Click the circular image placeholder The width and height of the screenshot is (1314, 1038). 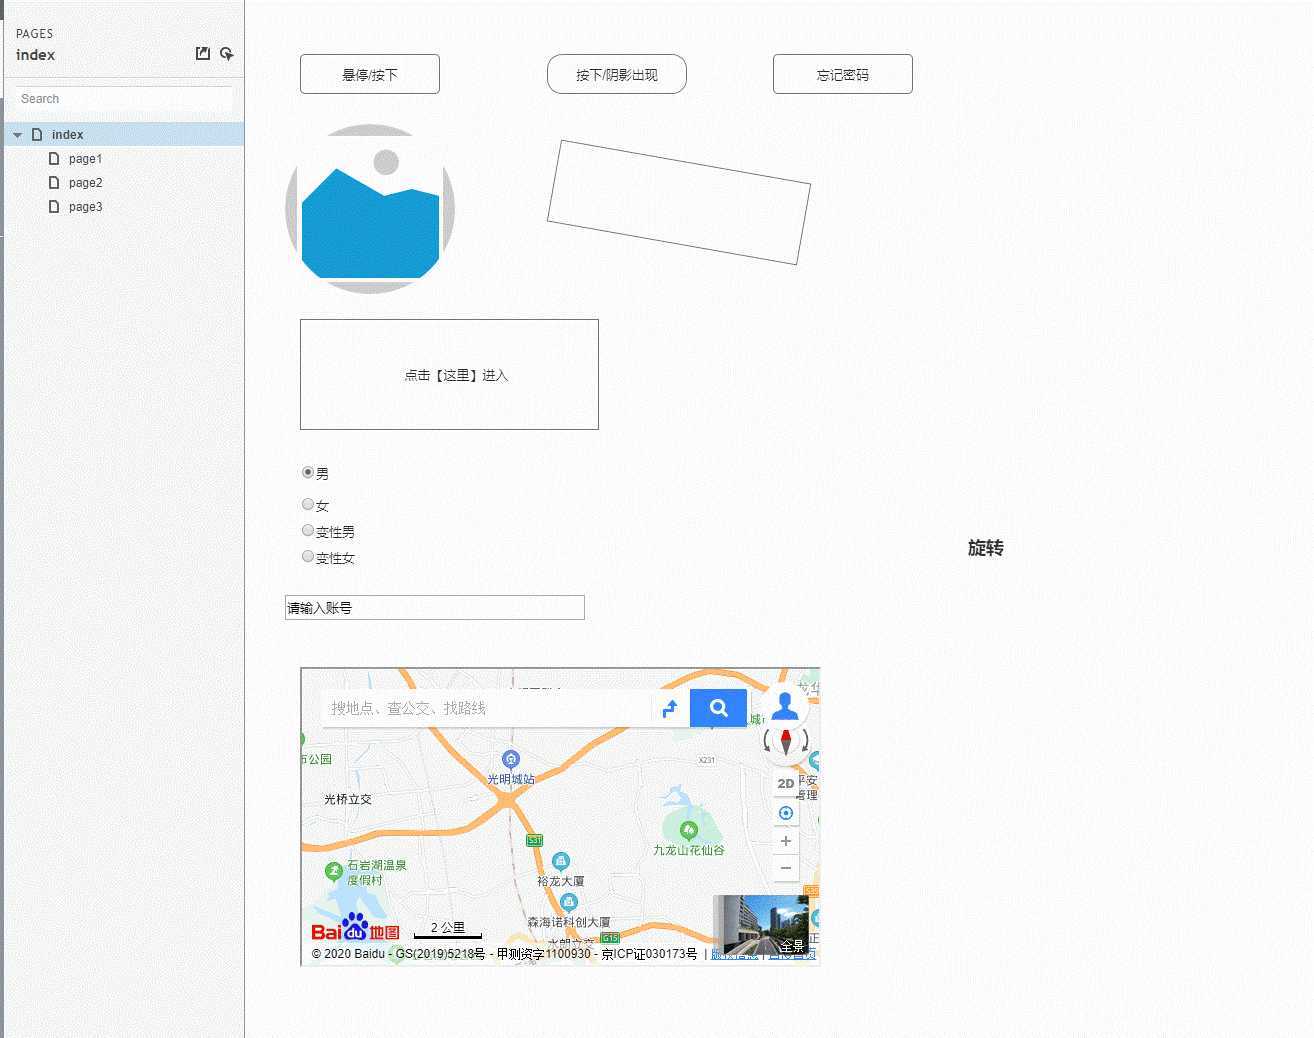point(370,209)
